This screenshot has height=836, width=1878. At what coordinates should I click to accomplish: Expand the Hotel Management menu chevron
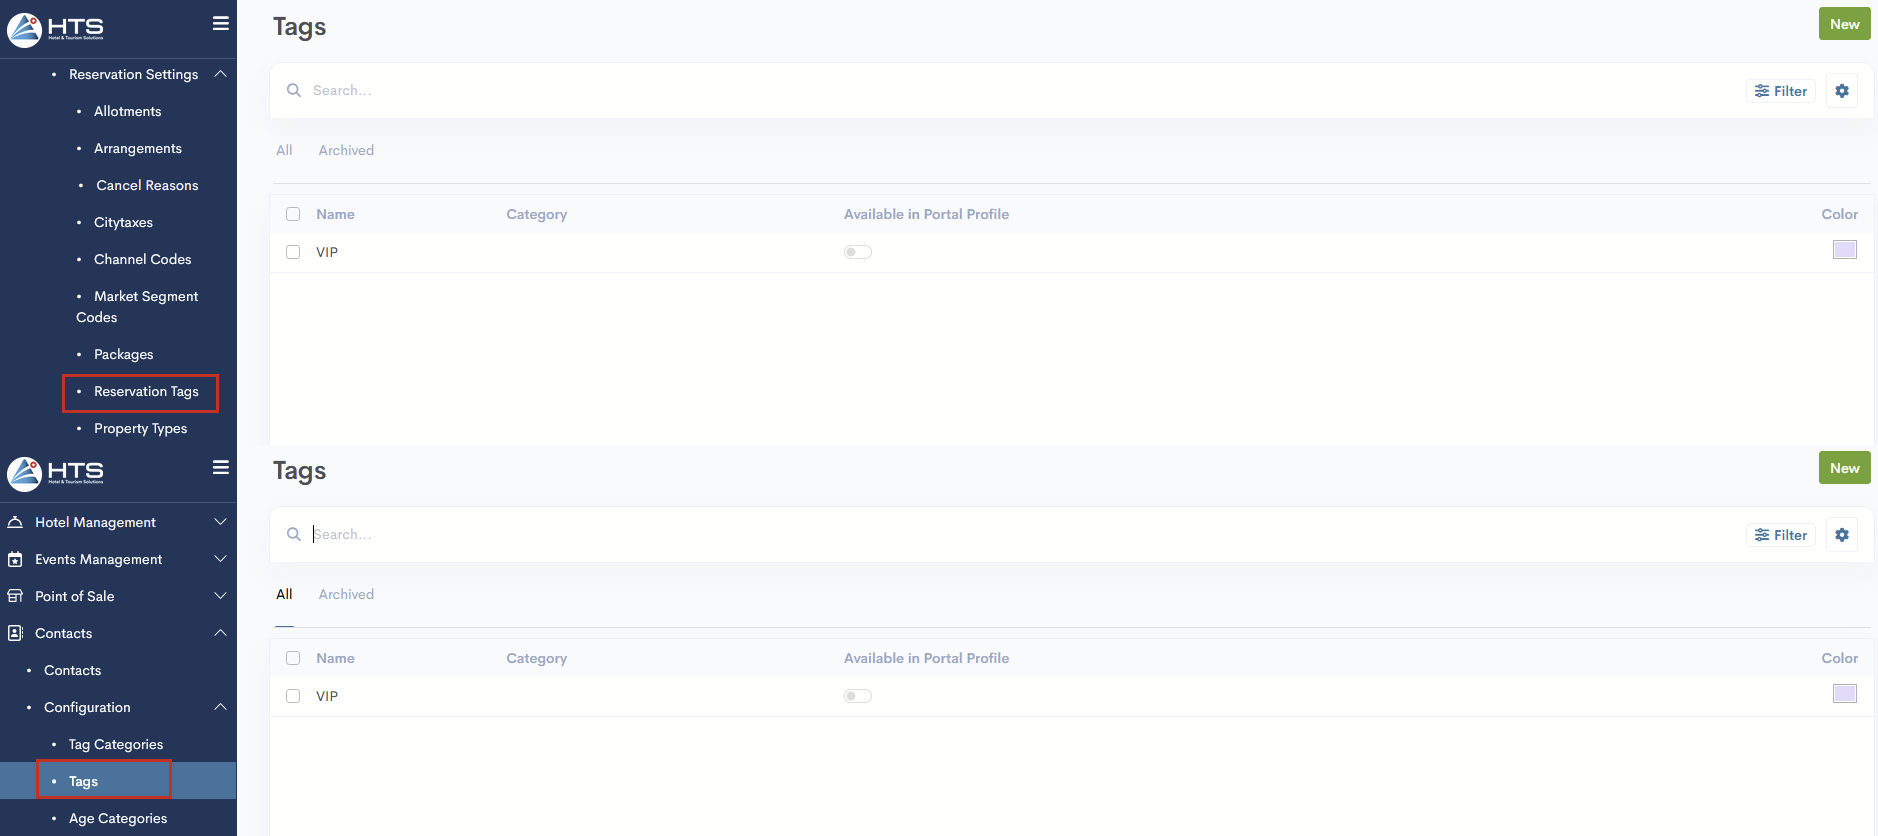(220, 522)
